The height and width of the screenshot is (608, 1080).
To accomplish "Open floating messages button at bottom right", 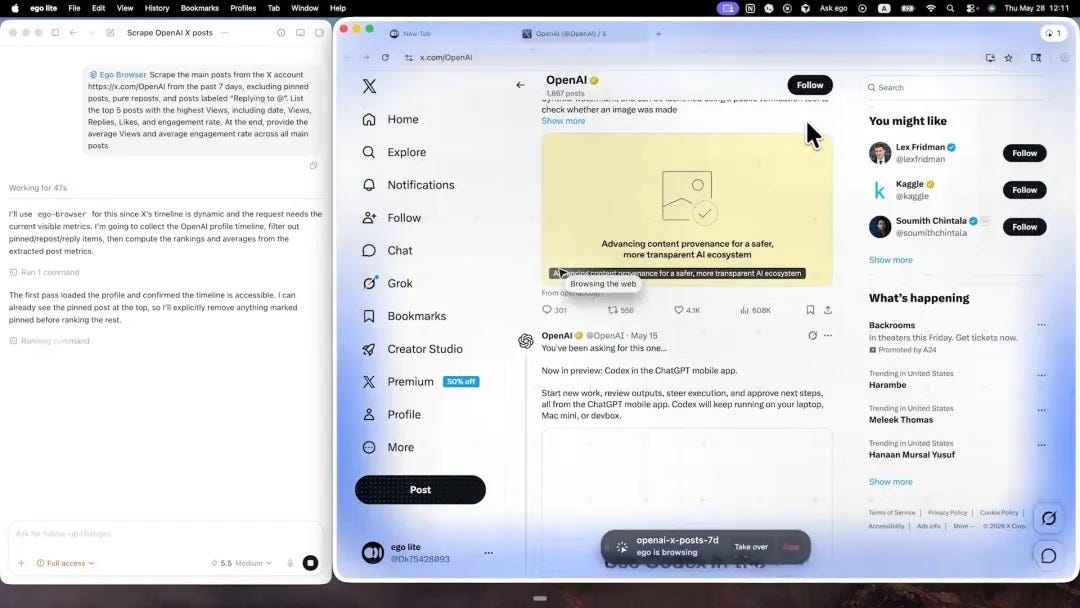I will (x=1048, y=556).
